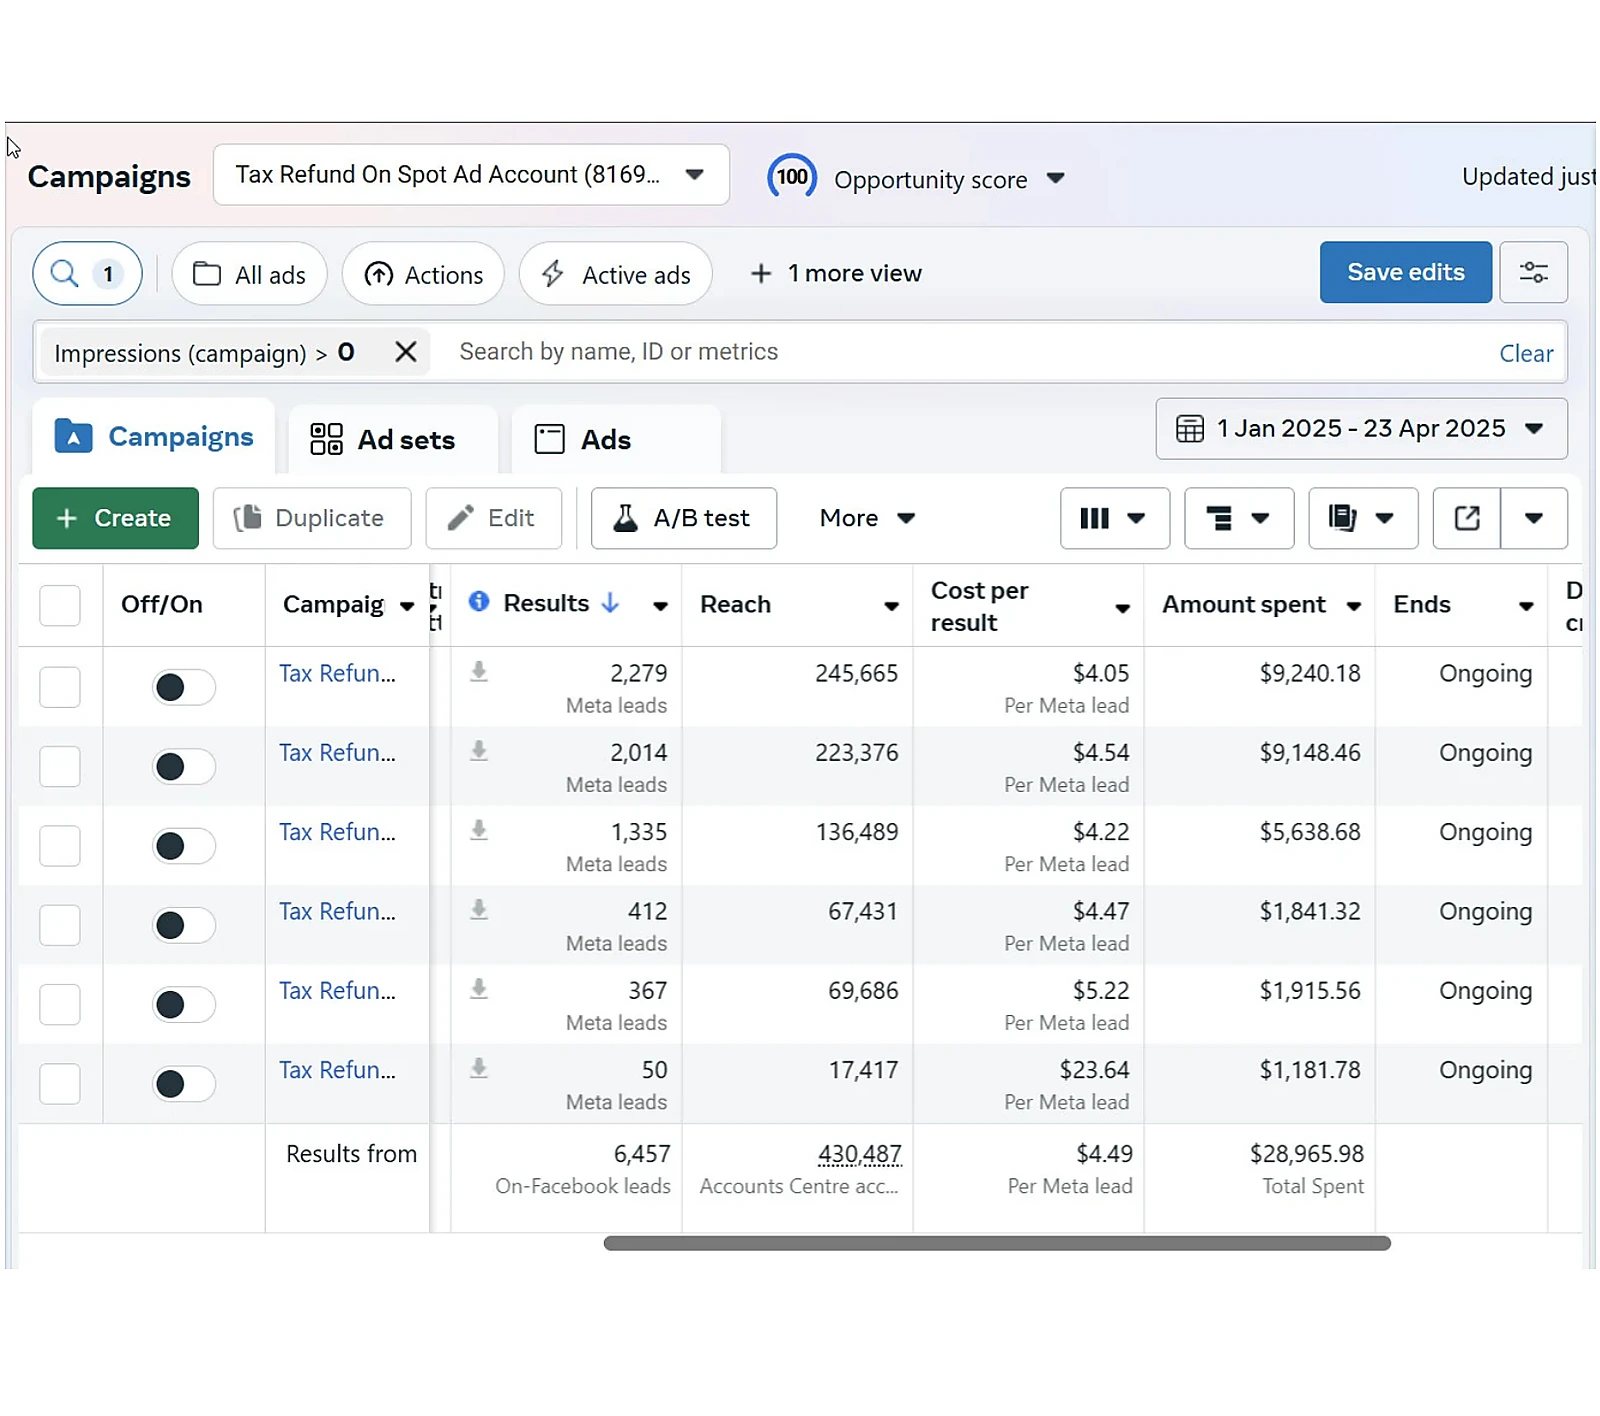Download leads for the 2,014 results row
The width and height of the screenshot is (1600, 1416).
point(479,751)
